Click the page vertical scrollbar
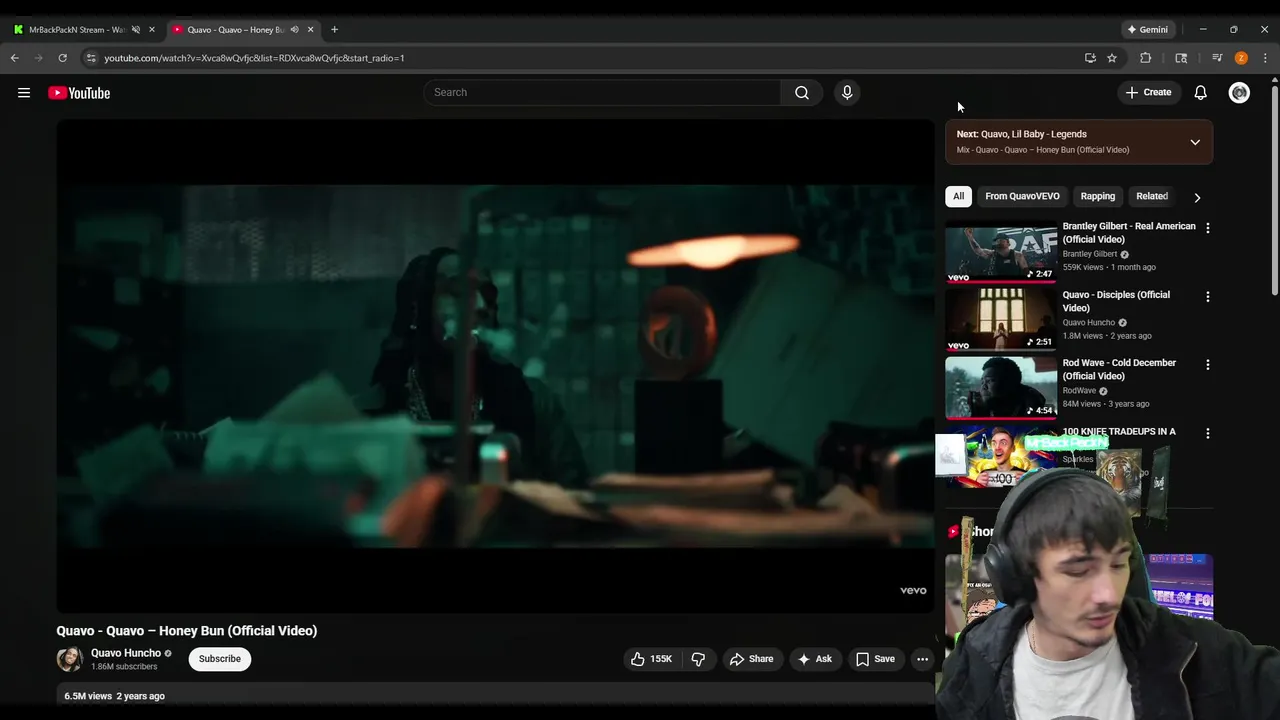The height and width of the screenshot is (720, 1280). [1274, 190]
